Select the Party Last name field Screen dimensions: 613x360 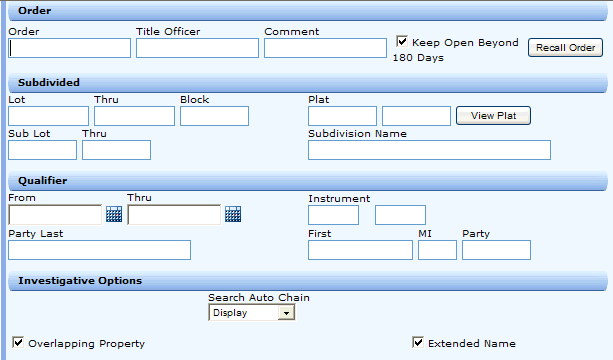tap(99, 250)
